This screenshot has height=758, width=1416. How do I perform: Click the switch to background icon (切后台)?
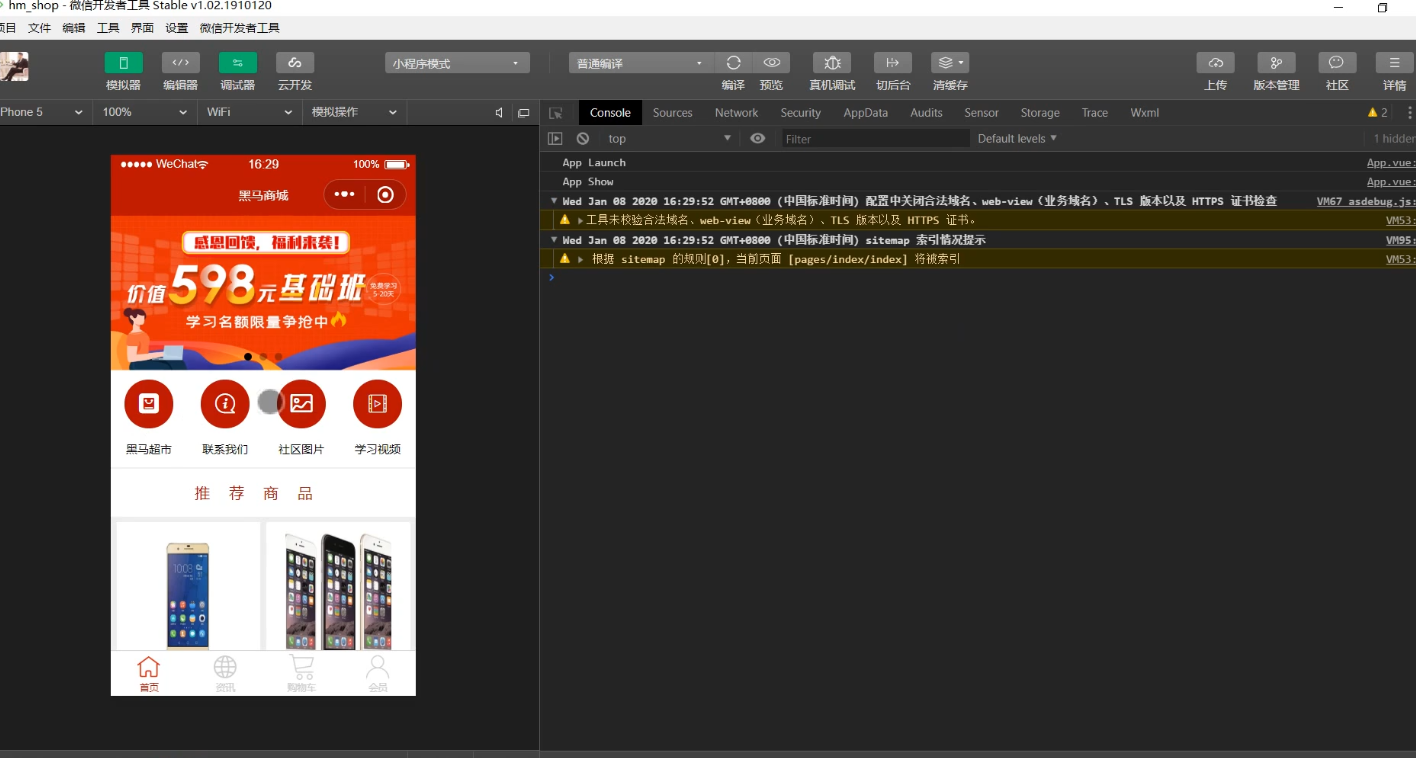[x=893, y=63]
